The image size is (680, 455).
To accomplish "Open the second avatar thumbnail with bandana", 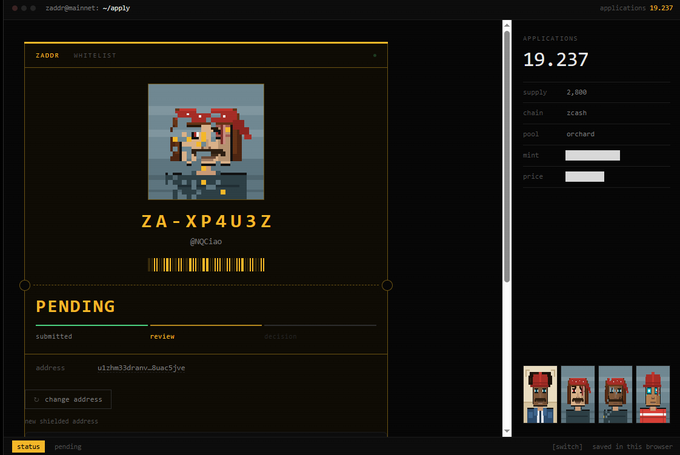I will (x=578, y=394).
